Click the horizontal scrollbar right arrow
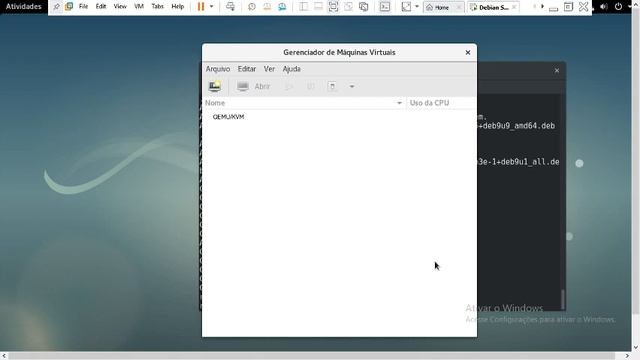The image size is (640, 360). point(627,356)
